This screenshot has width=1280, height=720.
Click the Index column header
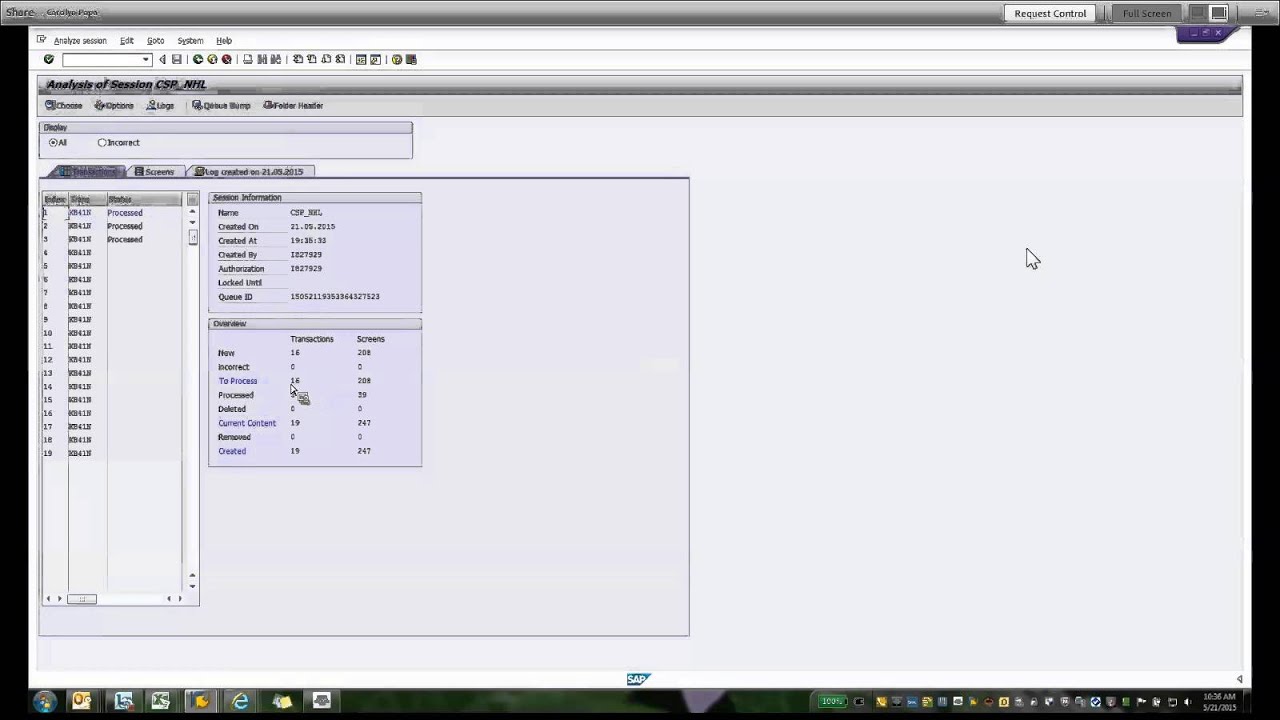(55, 199)
